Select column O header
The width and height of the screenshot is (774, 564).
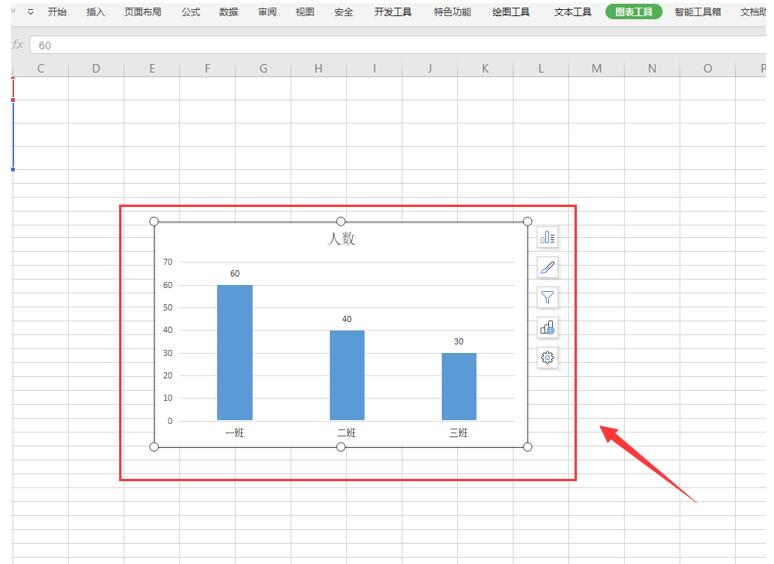click(708, 69)
